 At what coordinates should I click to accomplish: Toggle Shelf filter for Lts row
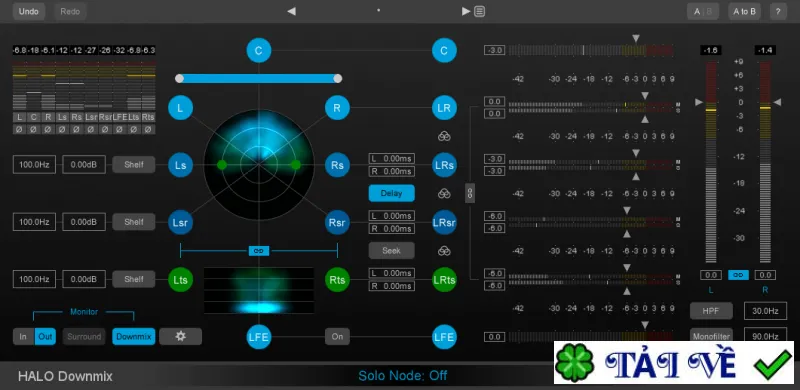134,279
